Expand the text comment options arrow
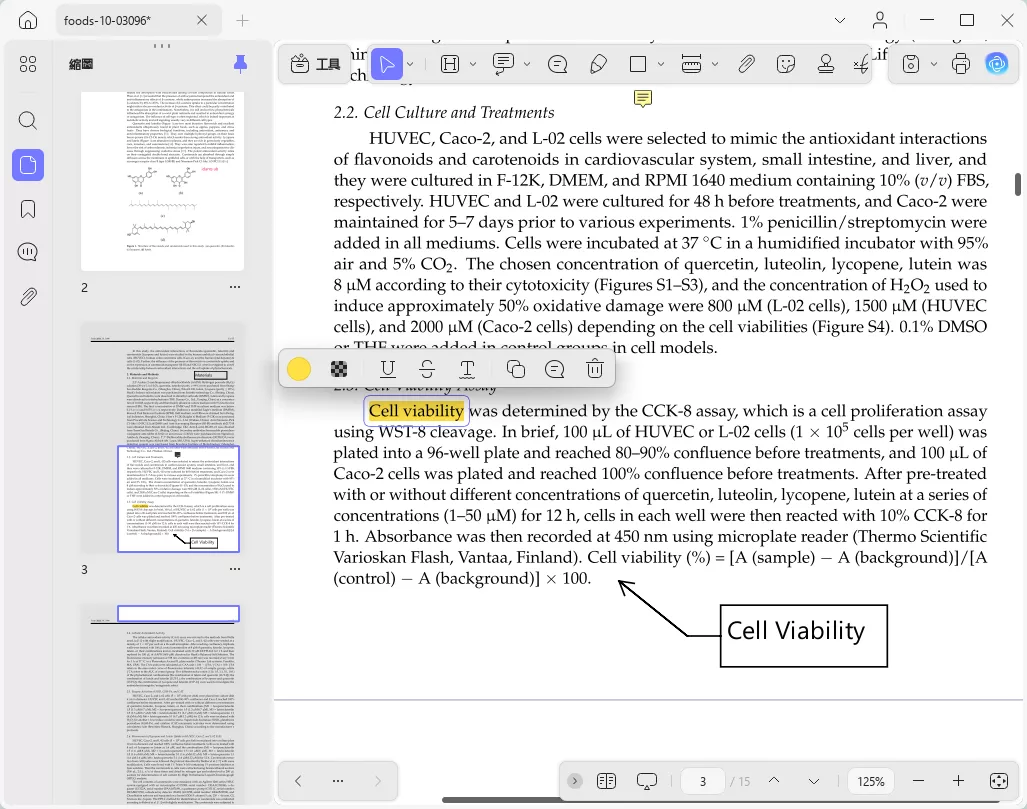The height and width of the screenshot is (809, 1027). 527,64
